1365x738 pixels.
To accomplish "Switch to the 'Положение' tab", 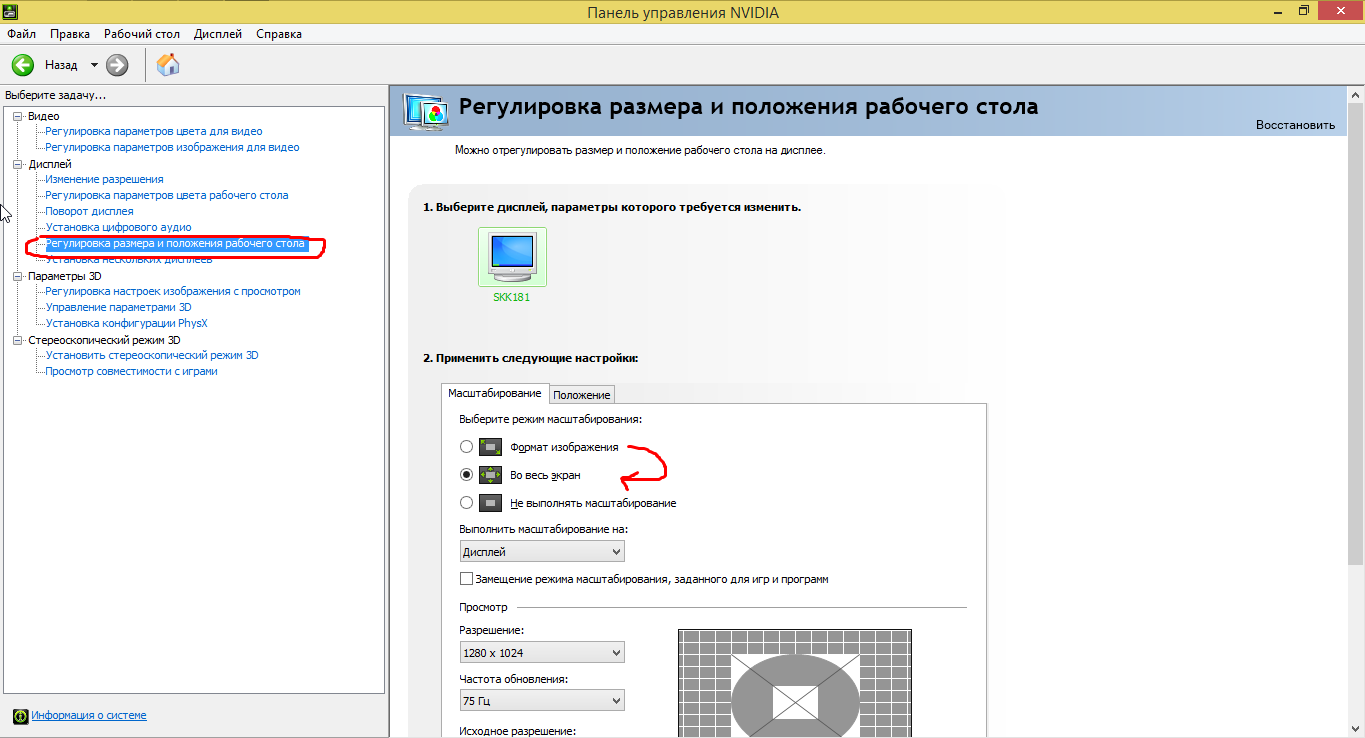I will [582, 395].
